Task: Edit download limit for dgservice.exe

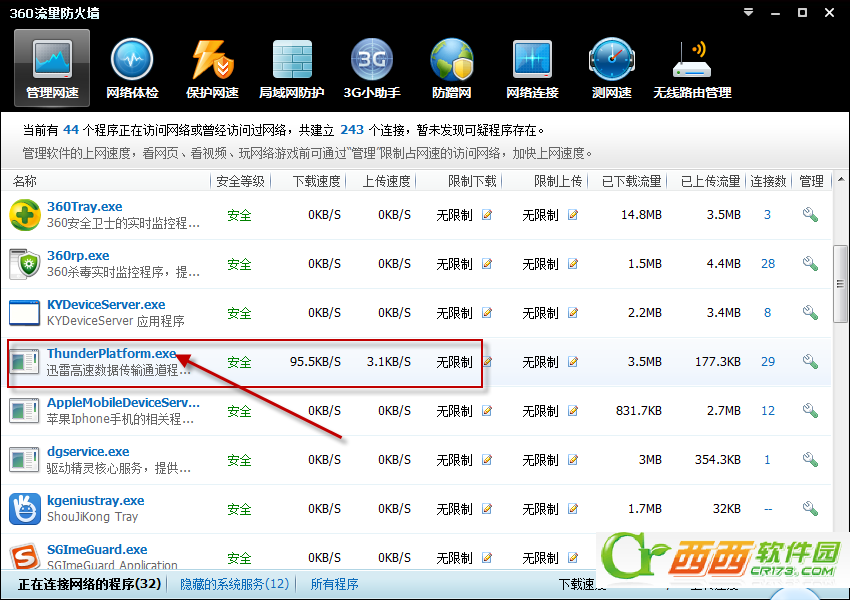Action: (x=487, y=460)
